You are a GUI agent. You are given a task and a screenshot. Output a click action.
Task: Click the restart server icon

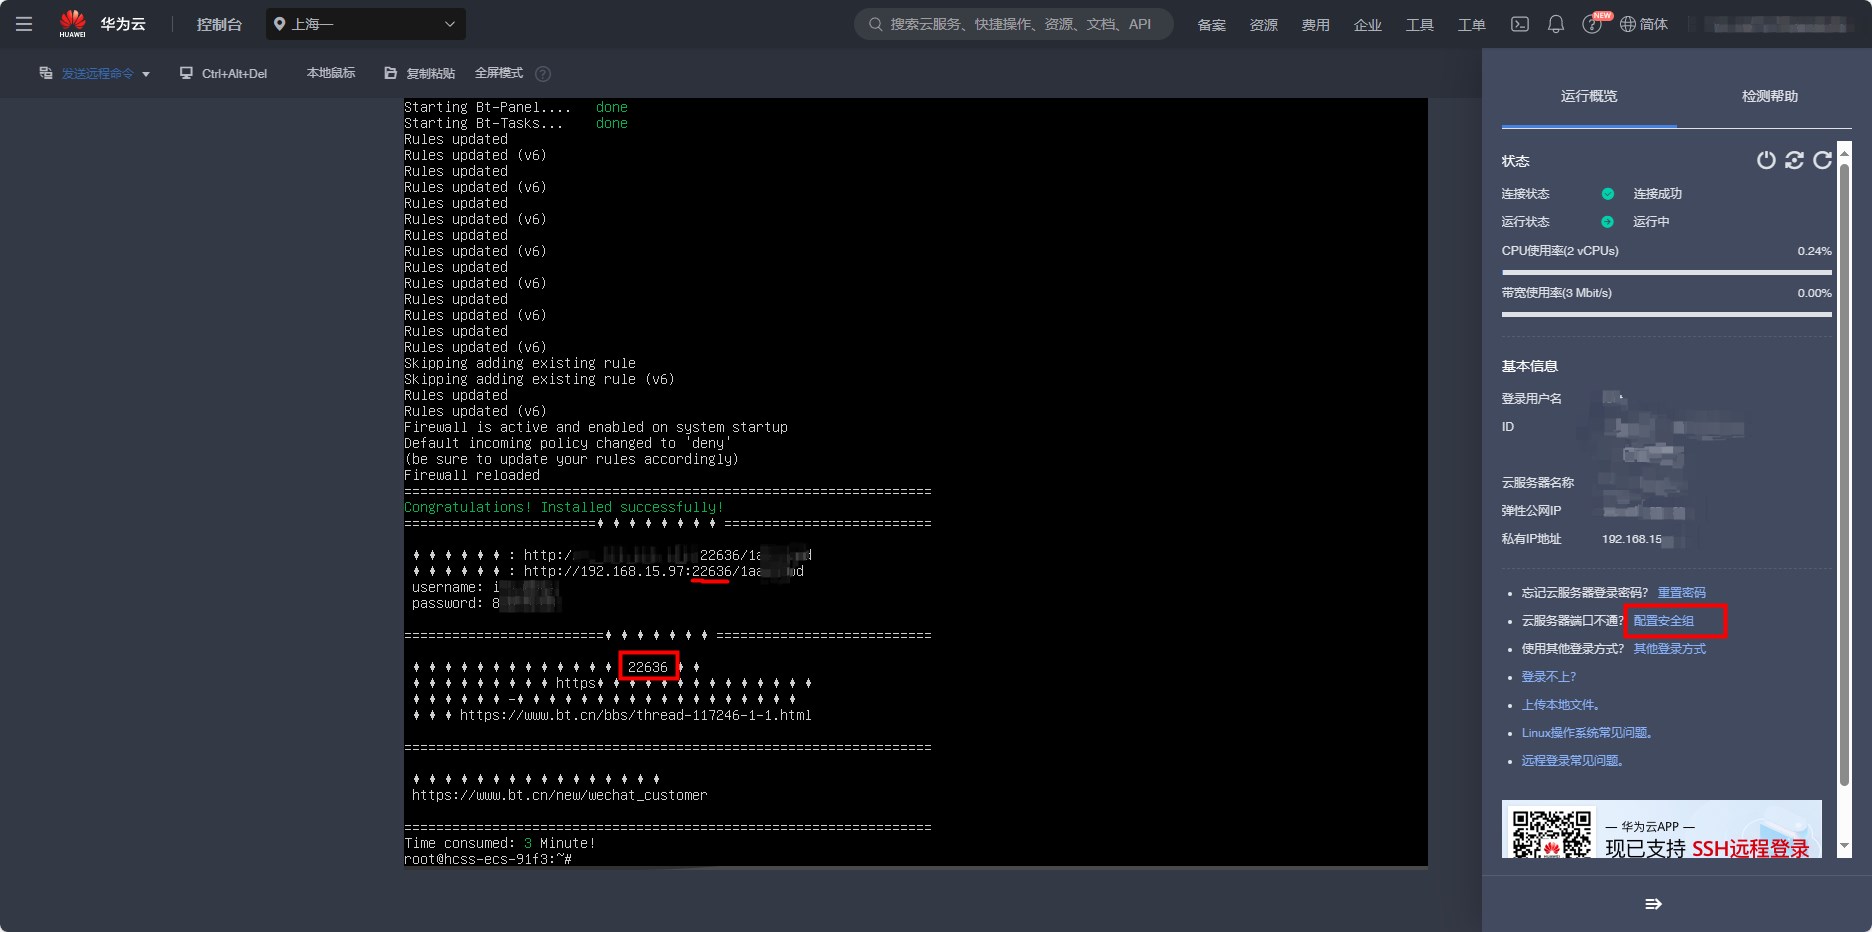click(1794, 160)
